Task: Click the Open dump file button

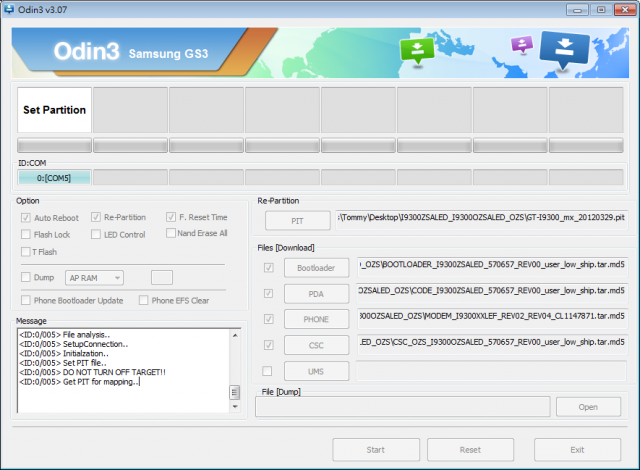Action: 588,407
